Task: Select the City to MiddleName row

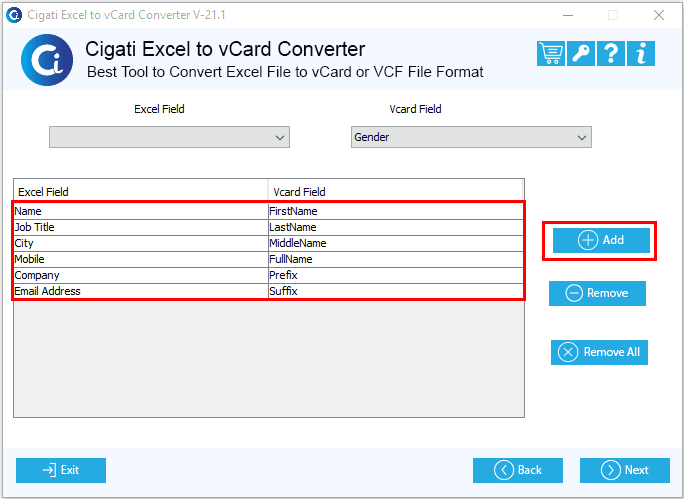Action: (268, 243)
